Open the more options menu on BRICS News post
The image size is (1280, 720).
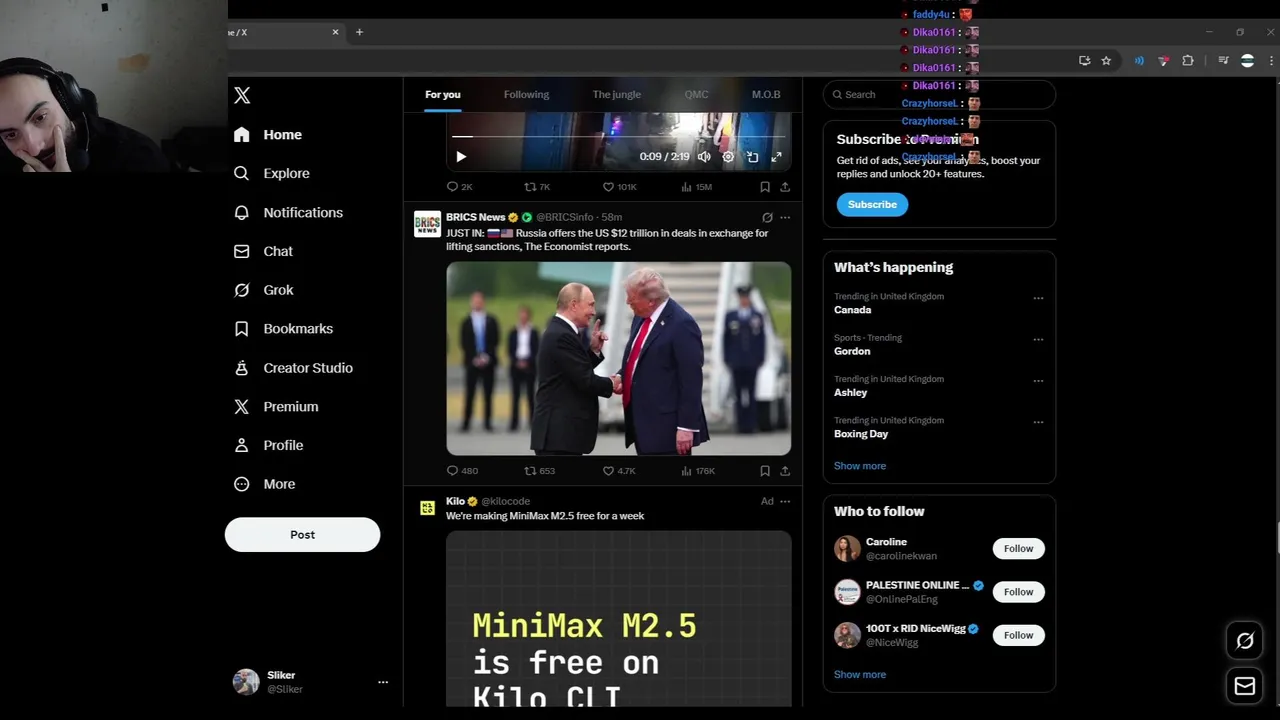(x=785, y=217)
